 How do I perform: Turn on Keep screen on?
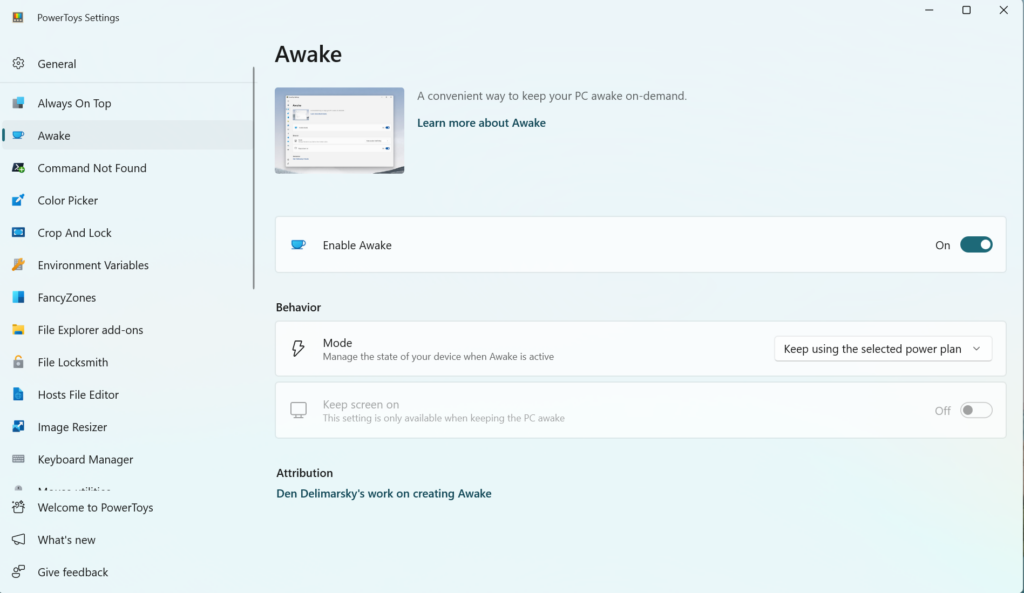(975, 410)
